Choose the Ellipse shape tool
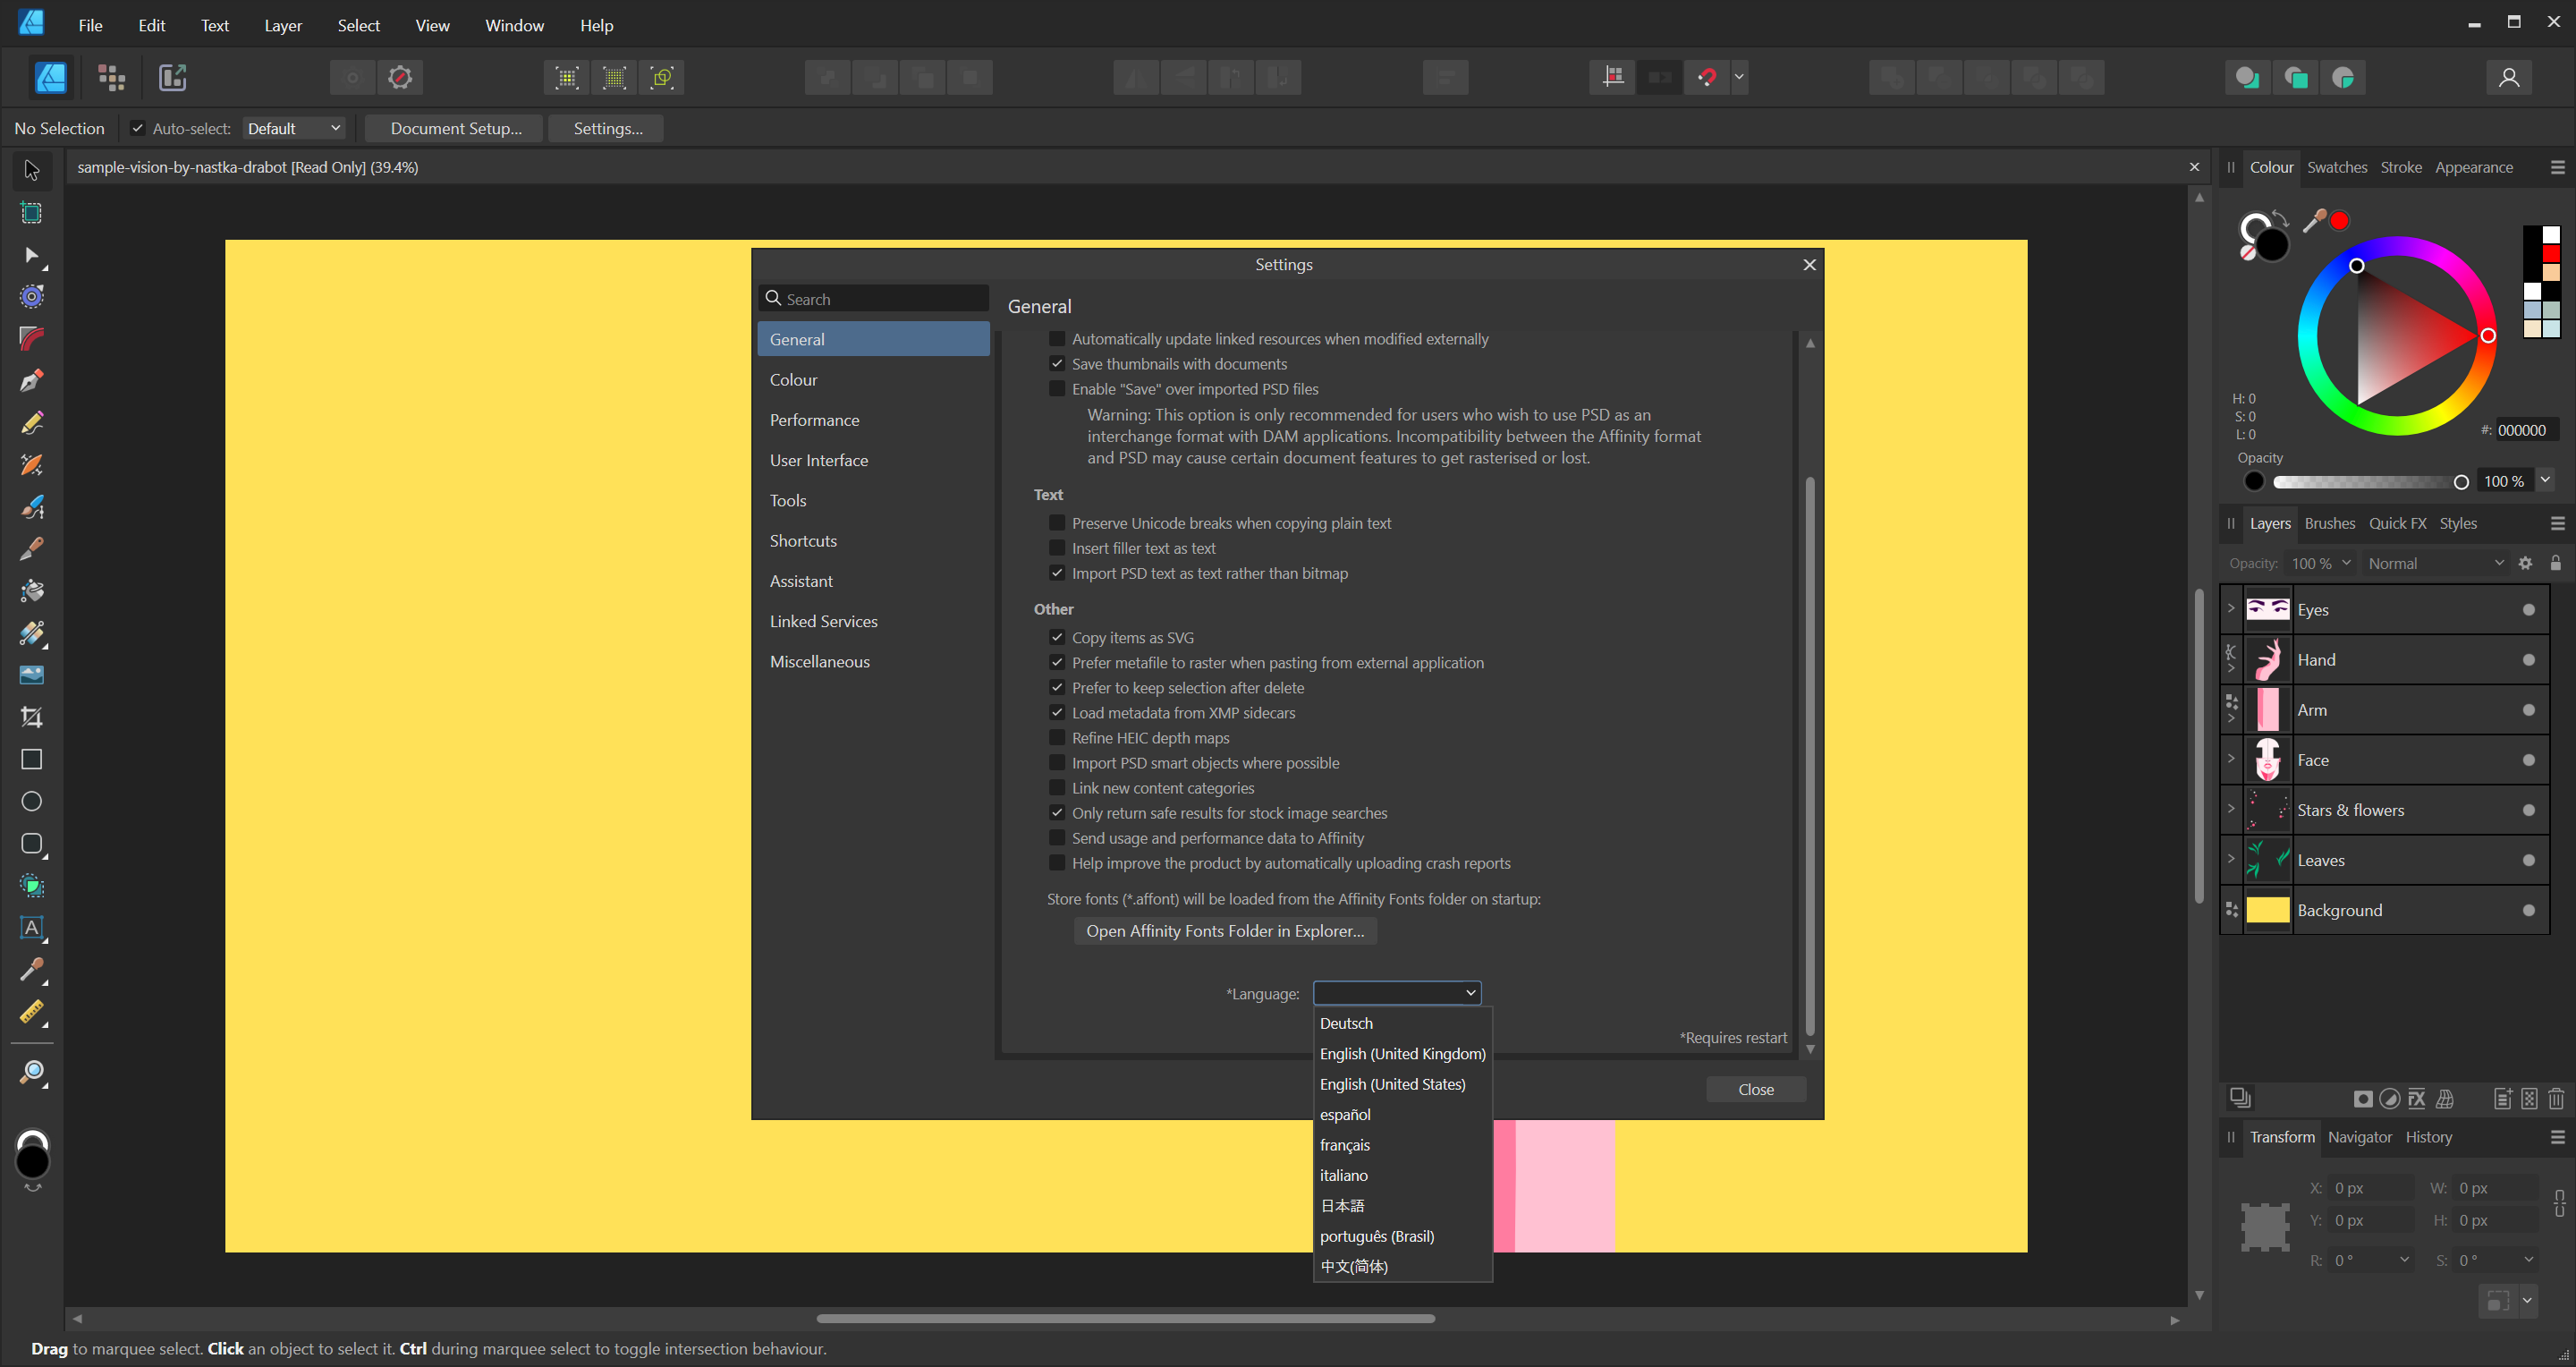Image resolution: width=2576 pixels, height=1367 pixels. tap(32, 801)
